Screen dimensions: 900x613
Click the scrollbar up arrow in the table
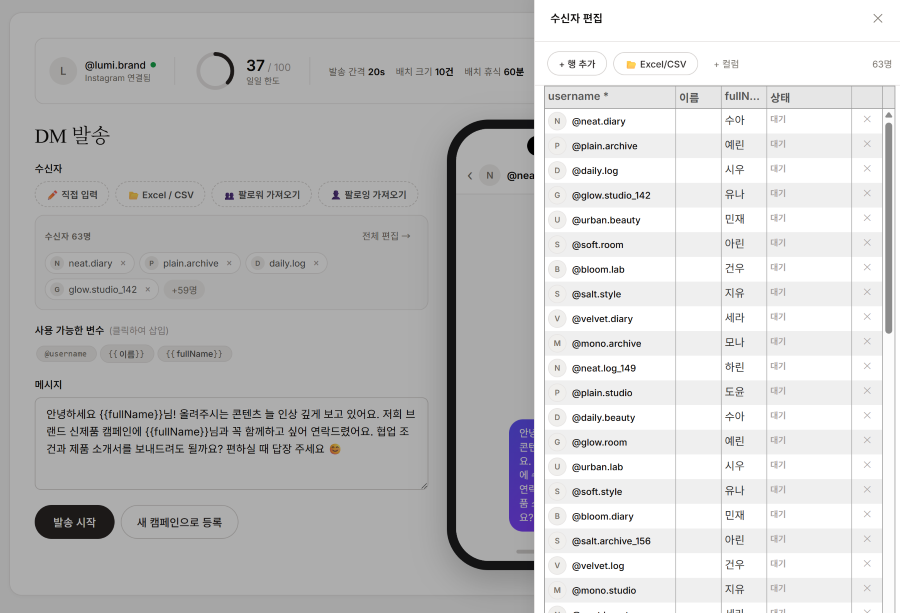[889, 115]
